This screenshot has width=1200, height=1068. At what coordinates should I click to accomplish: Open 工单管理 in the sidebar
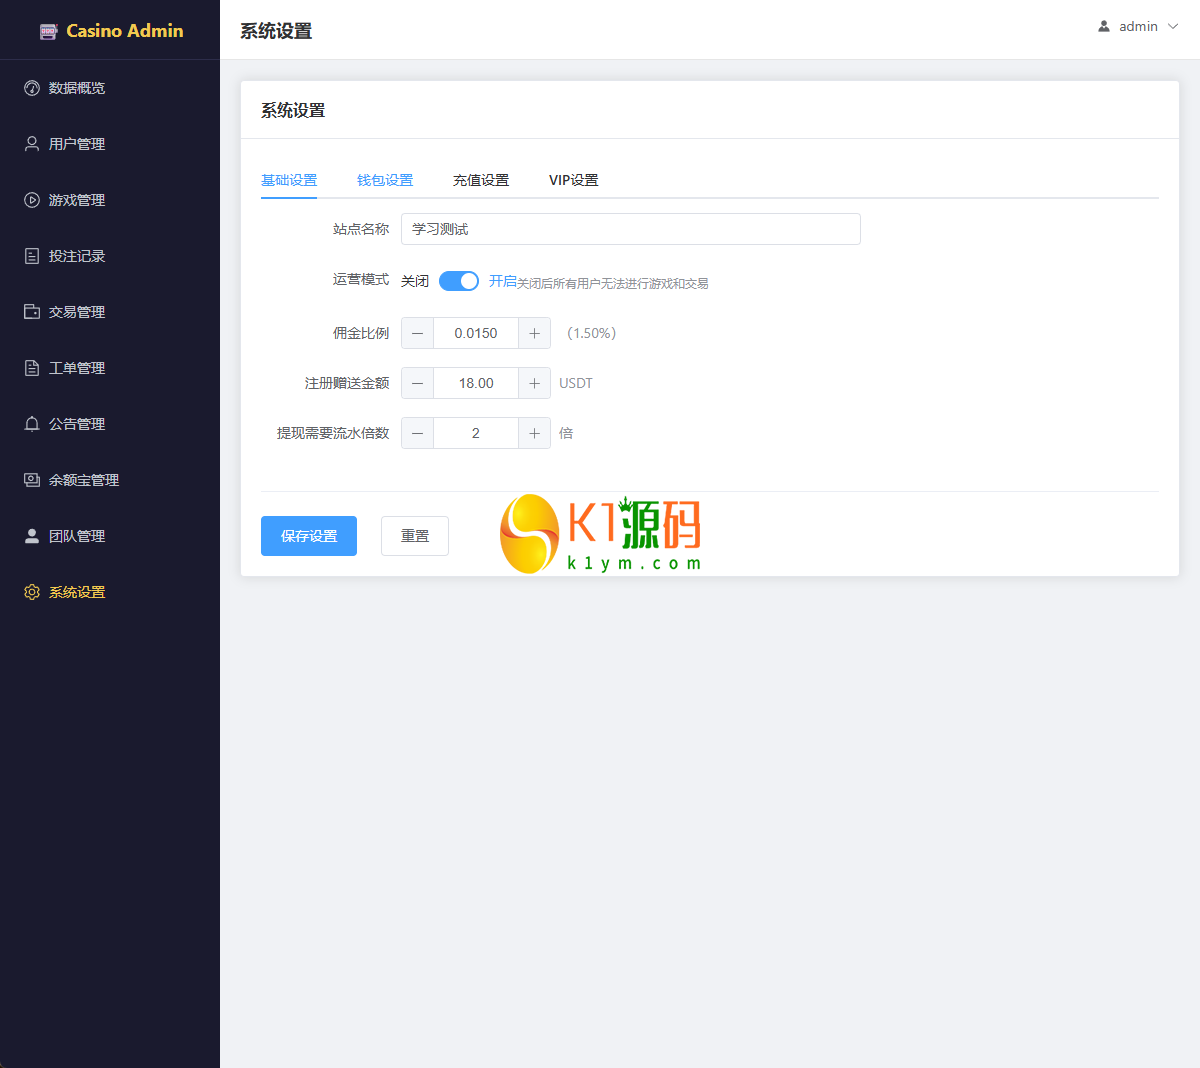[x=110, y=368]
